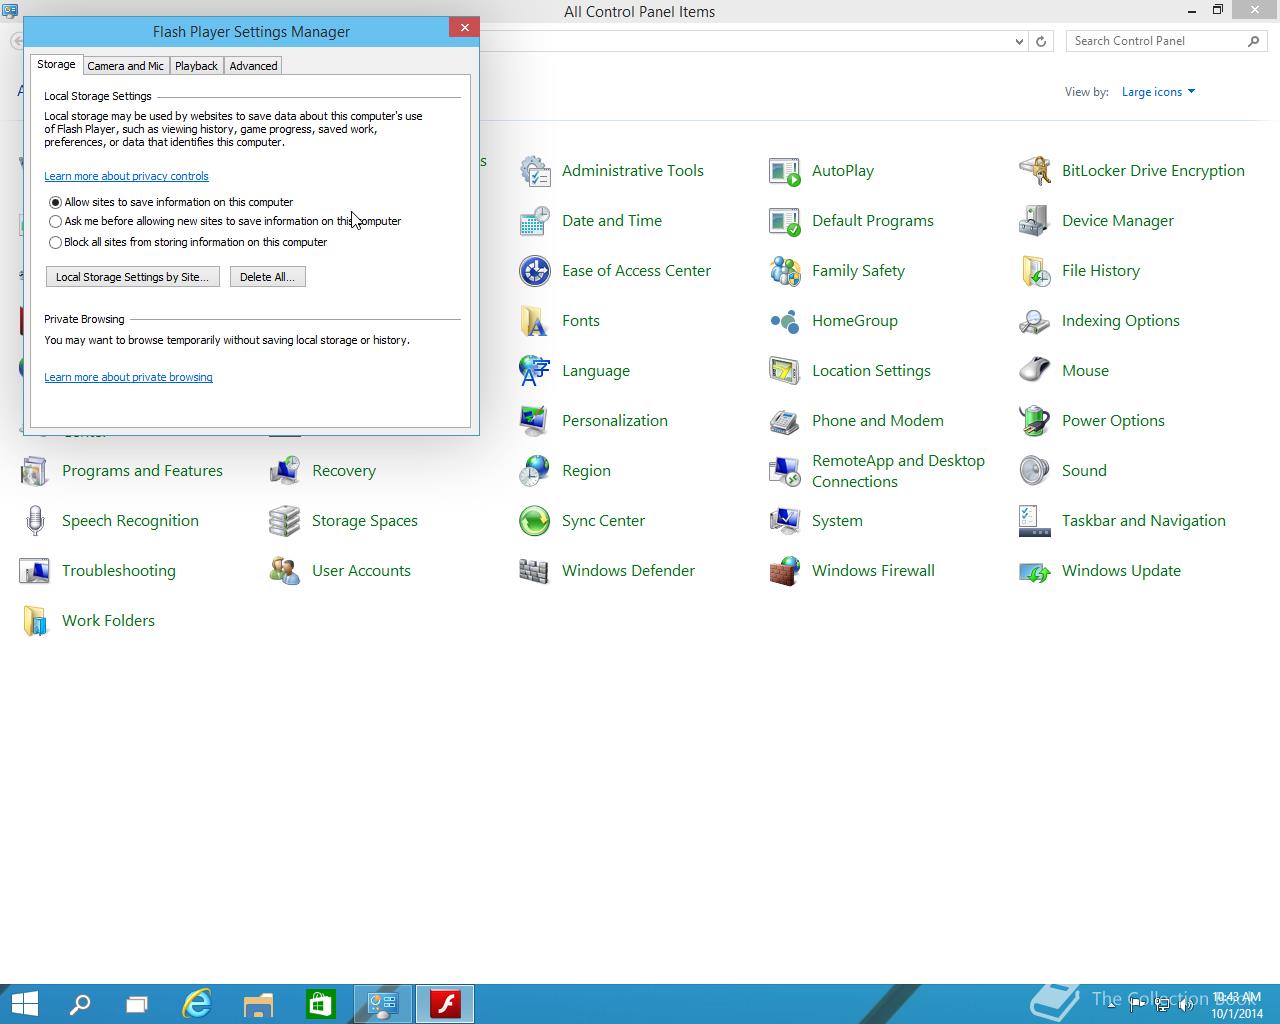
Task: Select Block all sites from storing information
Action: 56,242
